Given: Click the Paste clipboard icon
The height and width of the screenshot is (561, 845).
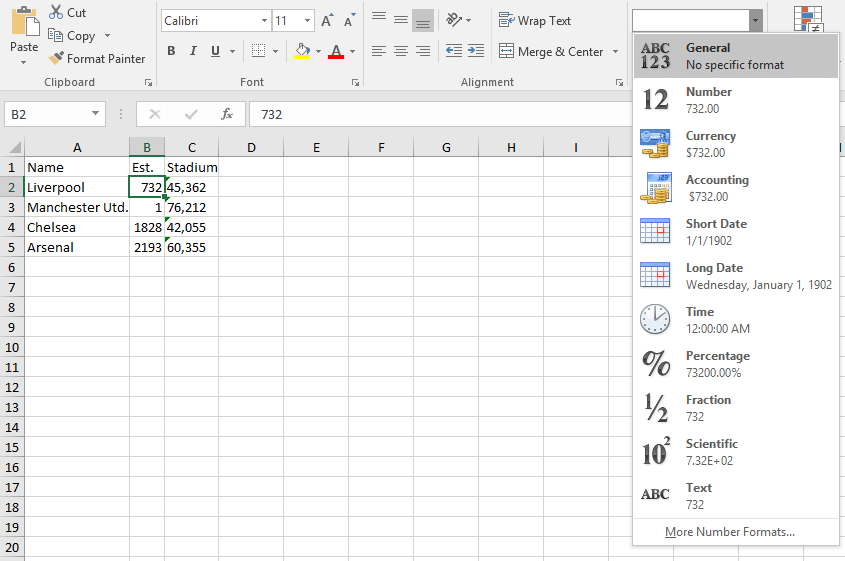Looking at the screenshot, I should pos(25,22).
